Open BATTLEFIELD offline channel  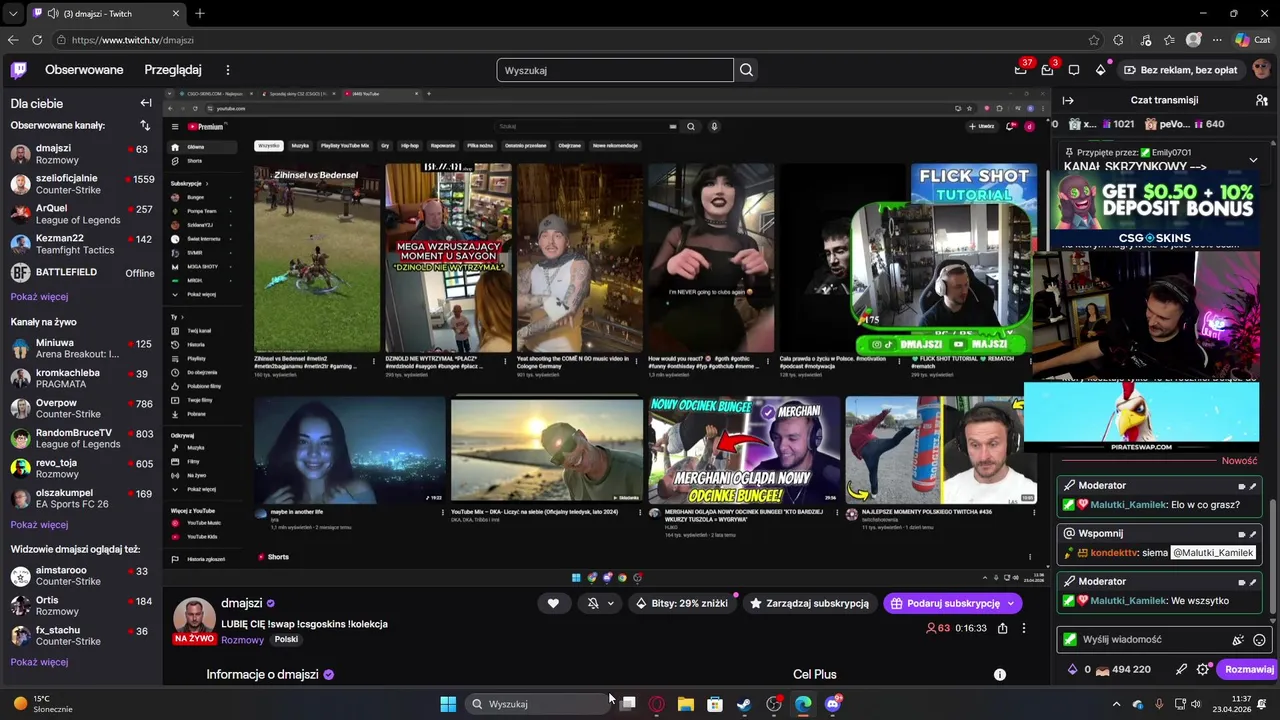pos(81,273)
